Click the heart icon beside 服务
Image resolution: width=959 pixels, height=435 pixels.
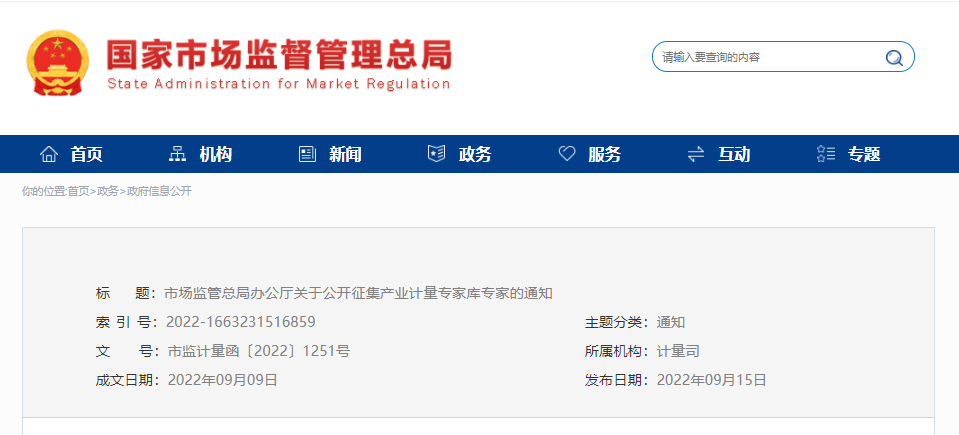click(567, 154)
